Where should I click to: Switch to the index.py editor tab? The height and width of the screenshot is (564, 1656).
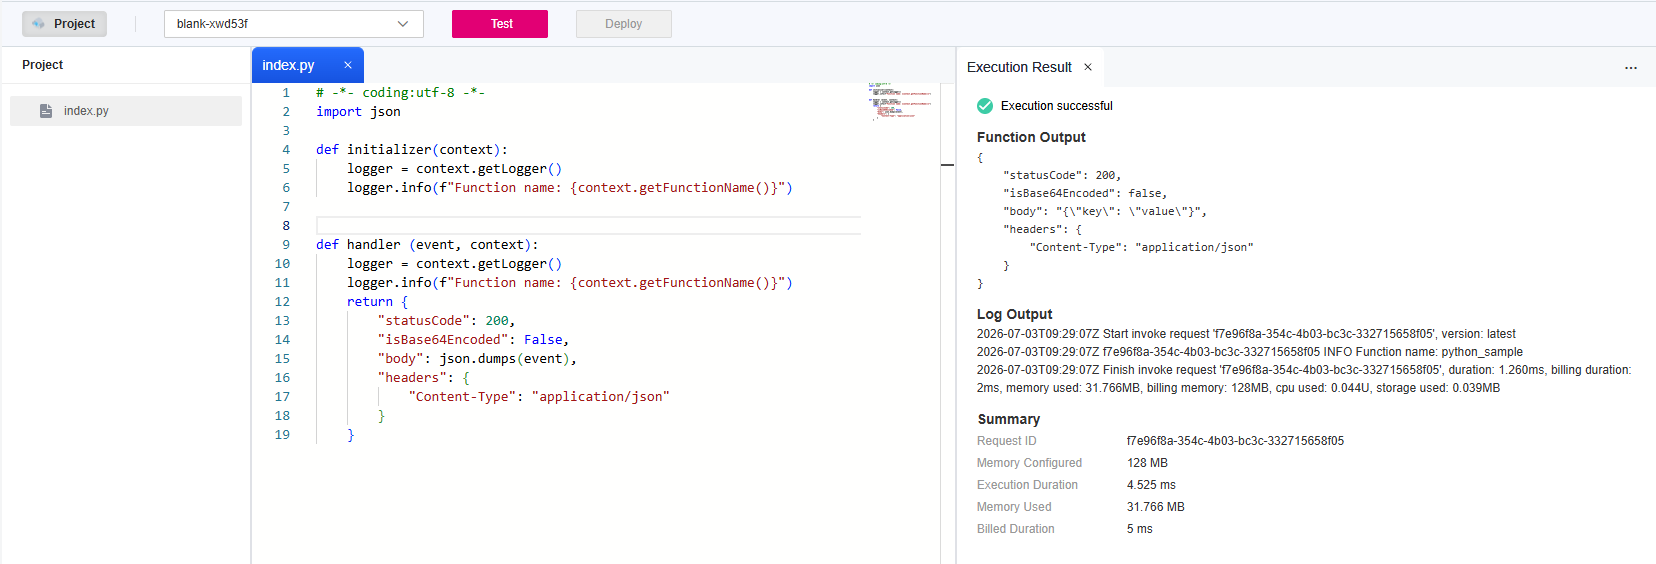pyautogui.click(x=288, y=65)
